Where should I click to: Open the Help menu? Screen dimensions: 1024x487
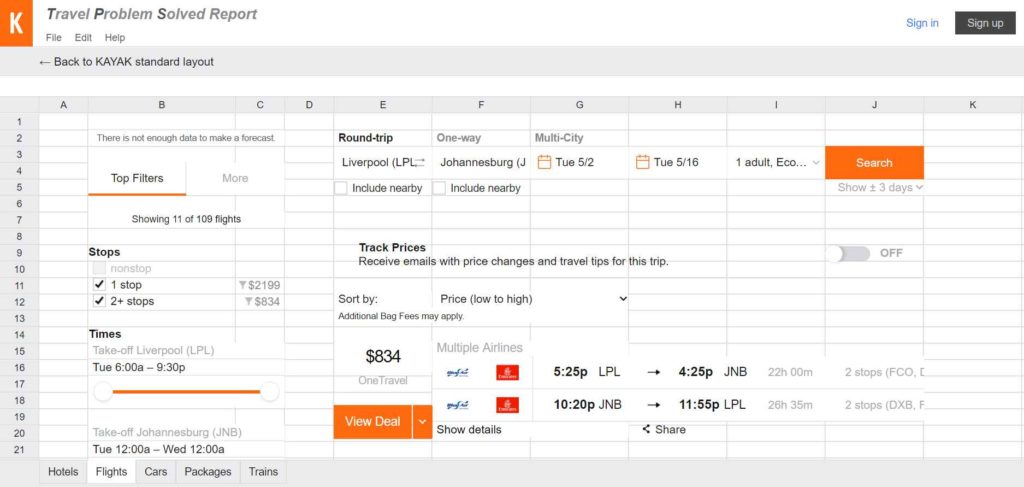114,38
